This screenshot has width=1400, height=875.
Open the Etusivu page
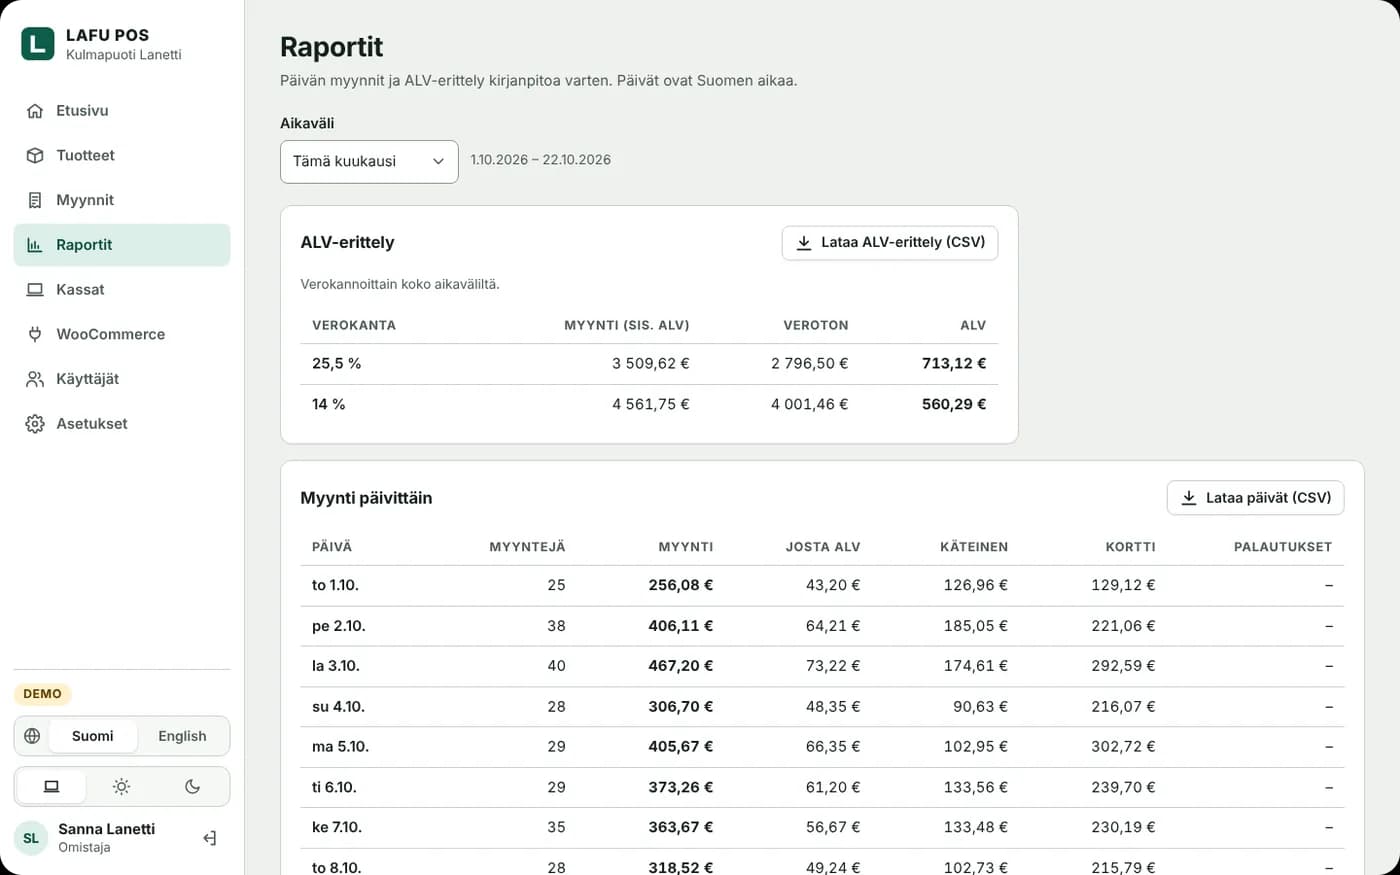click(x=122, y=111)
